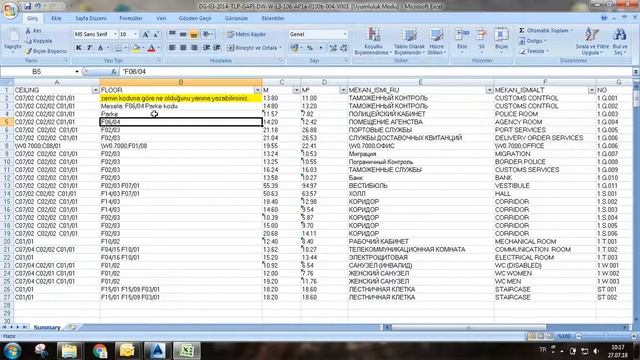Click the decrease indent icon
Screen dimensions: 640x360
(x=206, y=48)
